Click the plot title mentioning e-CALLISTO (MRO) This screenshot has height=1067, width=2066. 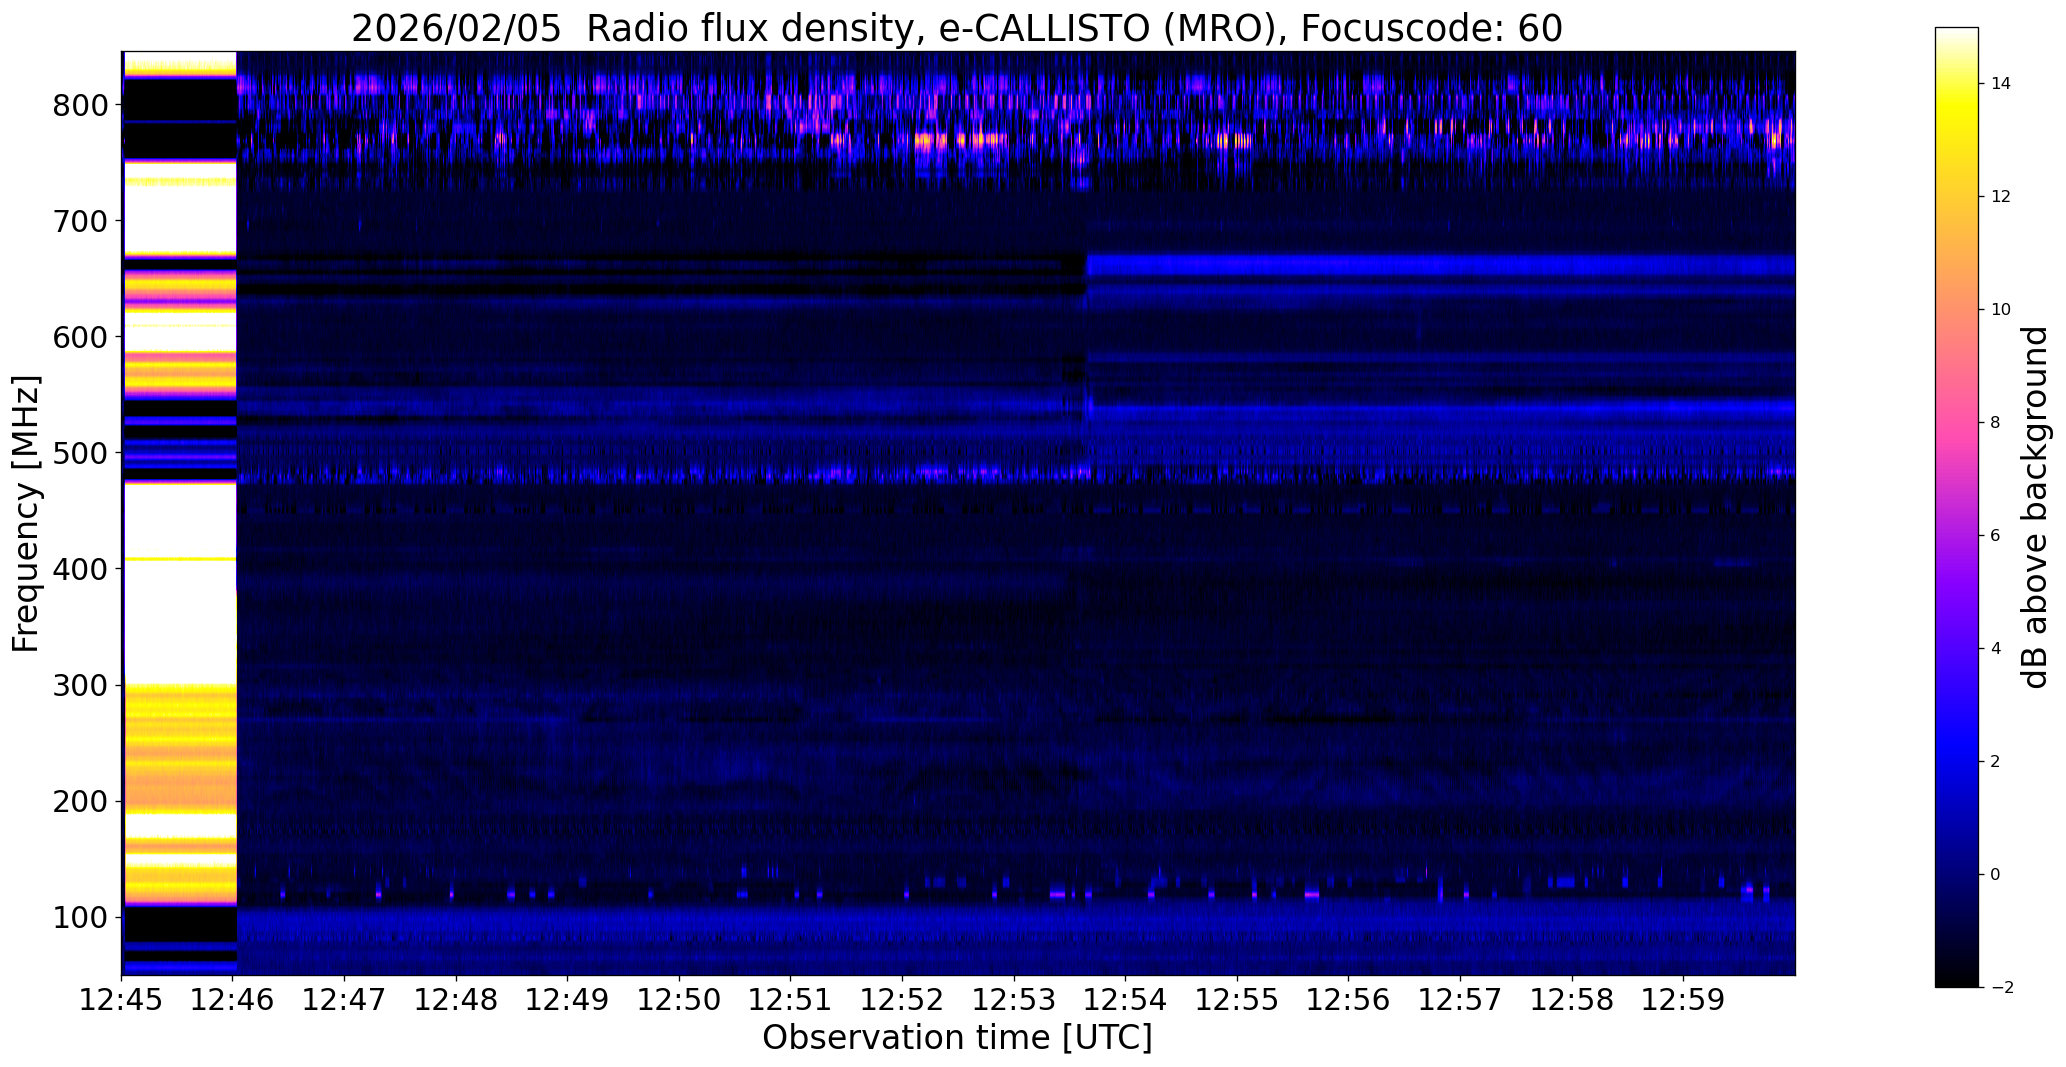[957, 29]
